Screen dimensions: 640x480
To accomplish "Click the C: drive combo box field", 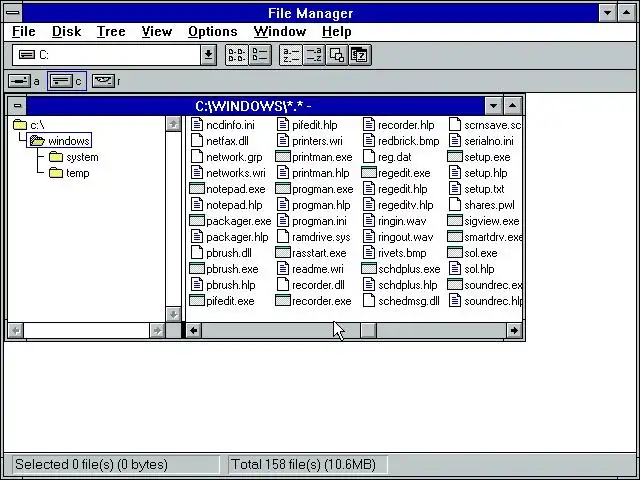I will click(x=107, y=55).
